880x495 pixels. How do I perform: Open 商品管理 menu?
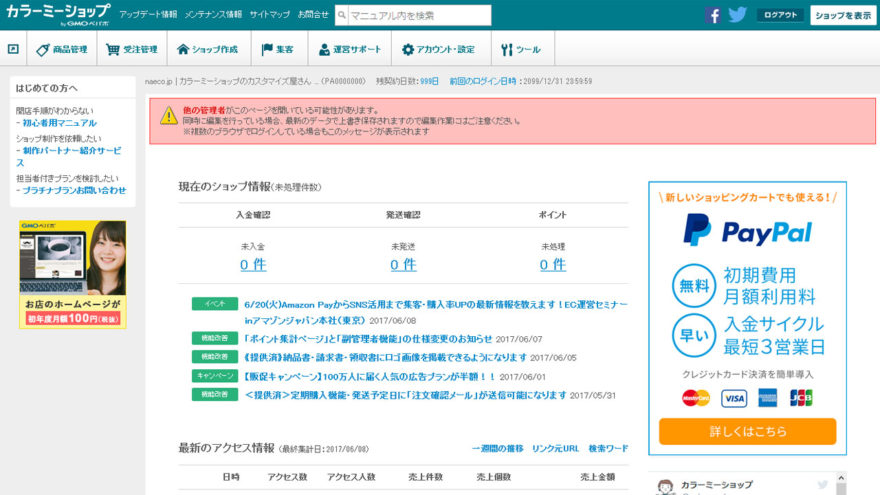click(x=62, y=49)
